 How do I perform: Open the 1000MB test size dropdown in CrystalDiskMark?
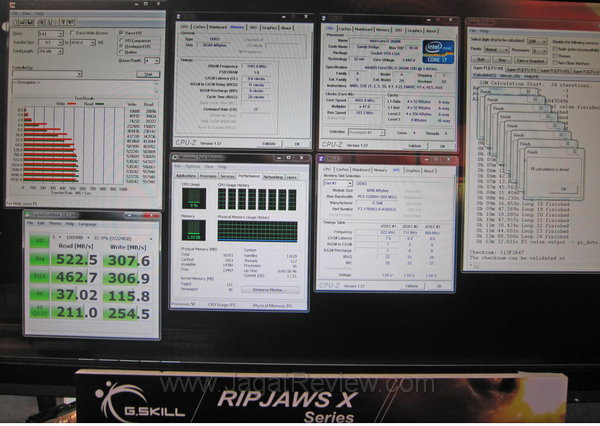point(76,238)
